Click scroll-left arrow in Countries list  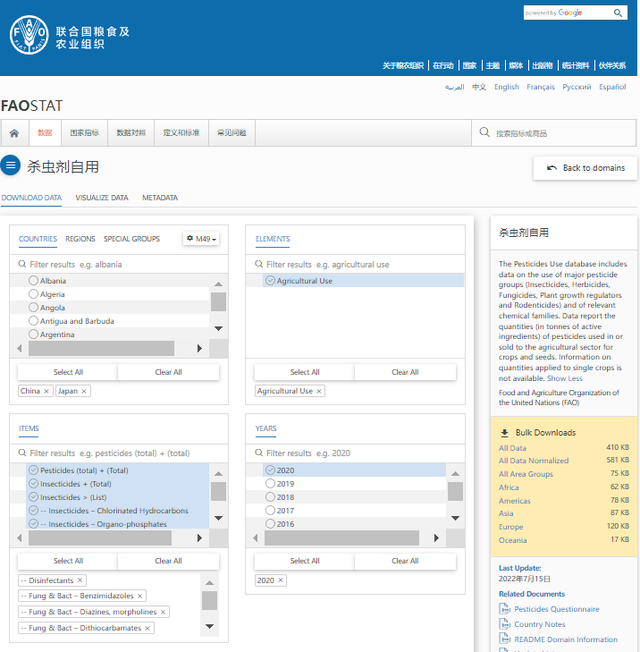(19, 348)
